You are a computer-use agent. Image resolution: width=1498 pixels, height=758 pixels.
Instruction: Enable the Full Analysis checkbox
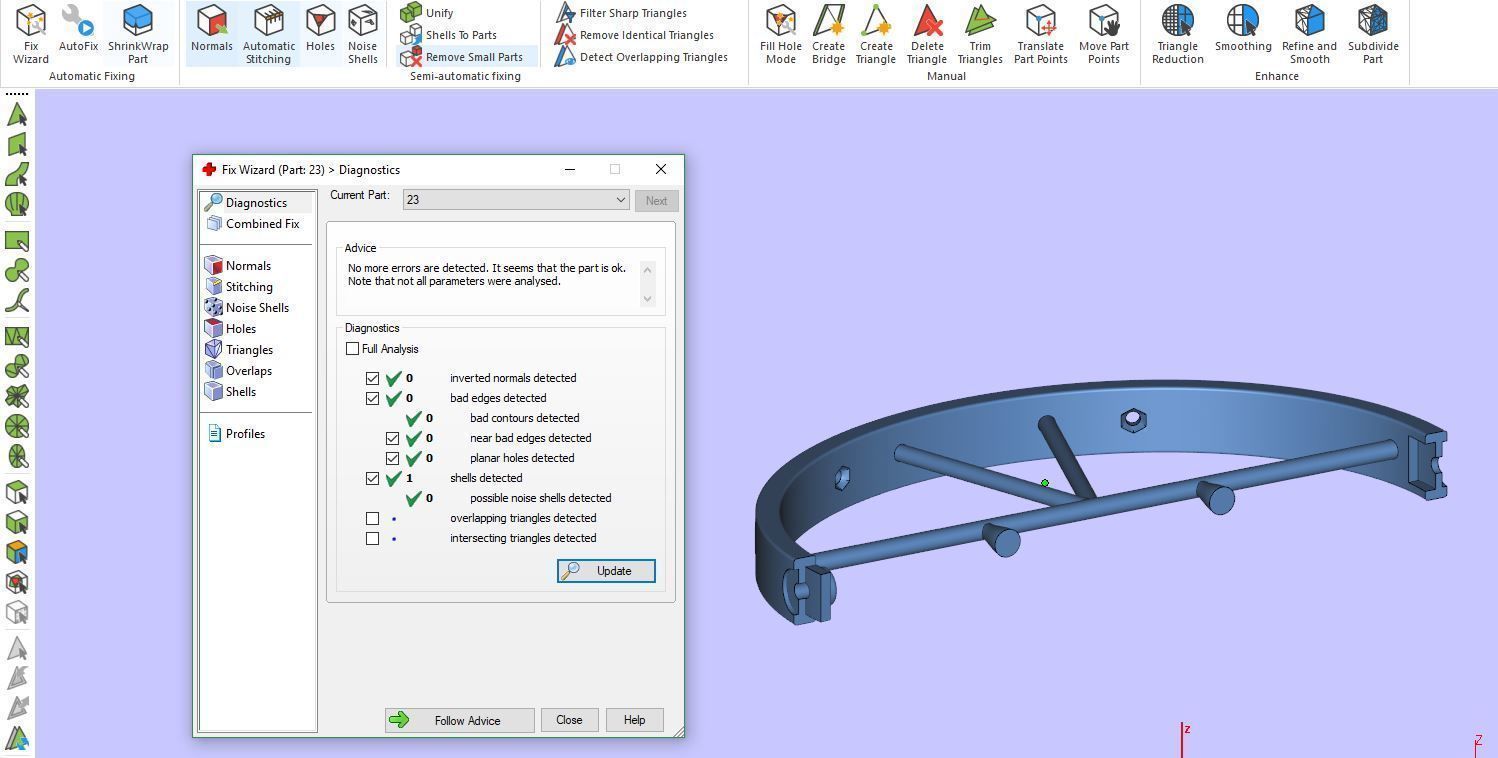[x=352, y=349]
